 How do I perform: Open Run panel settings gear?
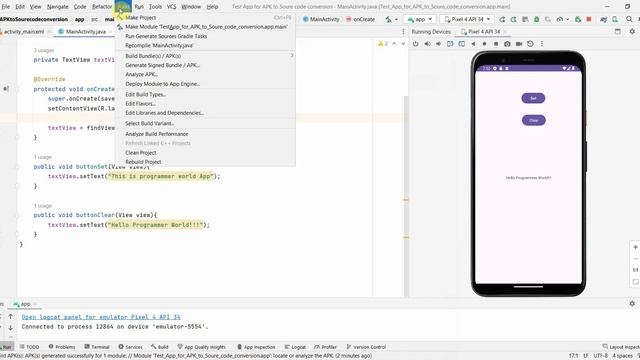pyautogui.click(x=632, y=304)
